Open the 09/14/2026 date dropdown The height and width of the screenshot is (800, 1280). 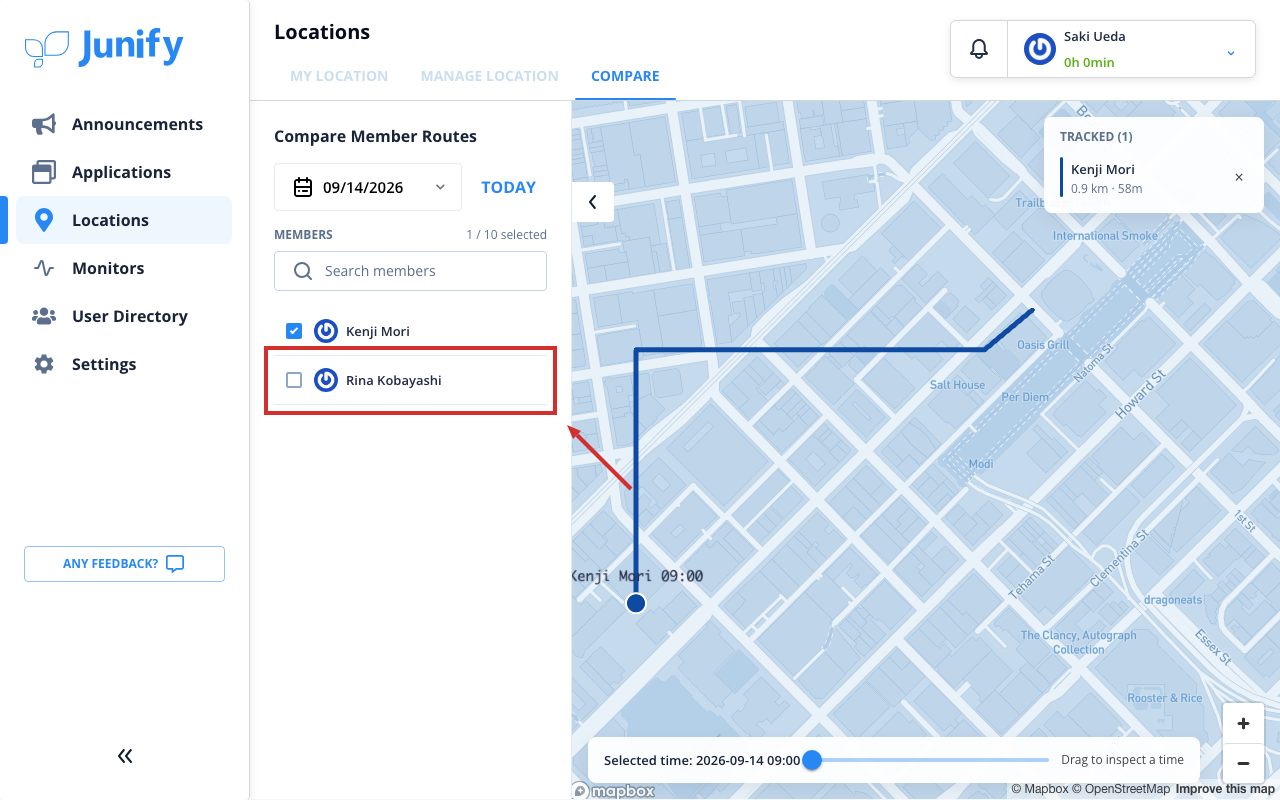368,187
